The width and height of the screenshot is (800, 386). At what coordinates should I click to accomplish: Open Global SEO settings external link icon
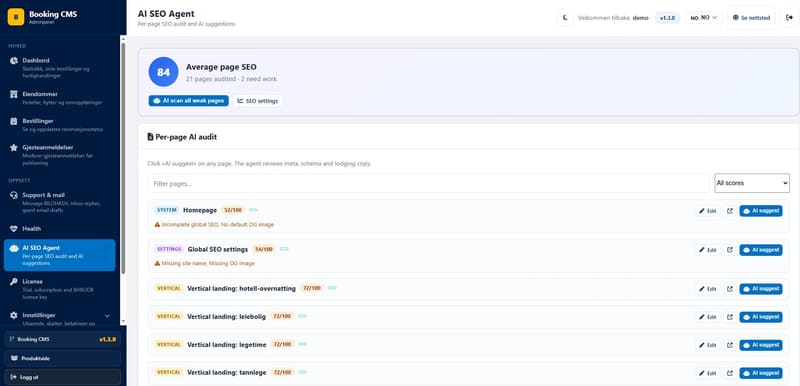pyautogui.click(x=730, y=250)
